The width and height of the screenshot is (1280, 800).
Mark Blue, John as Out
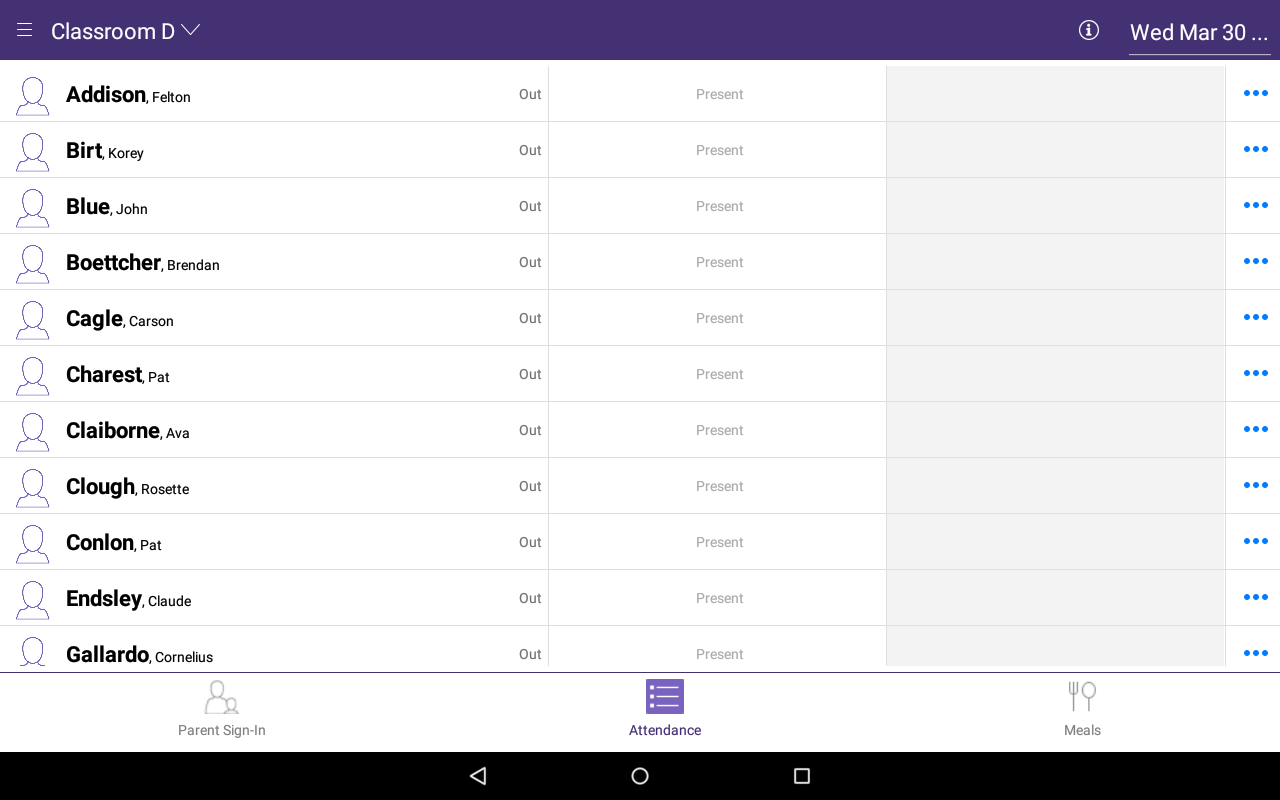[529, 206]
